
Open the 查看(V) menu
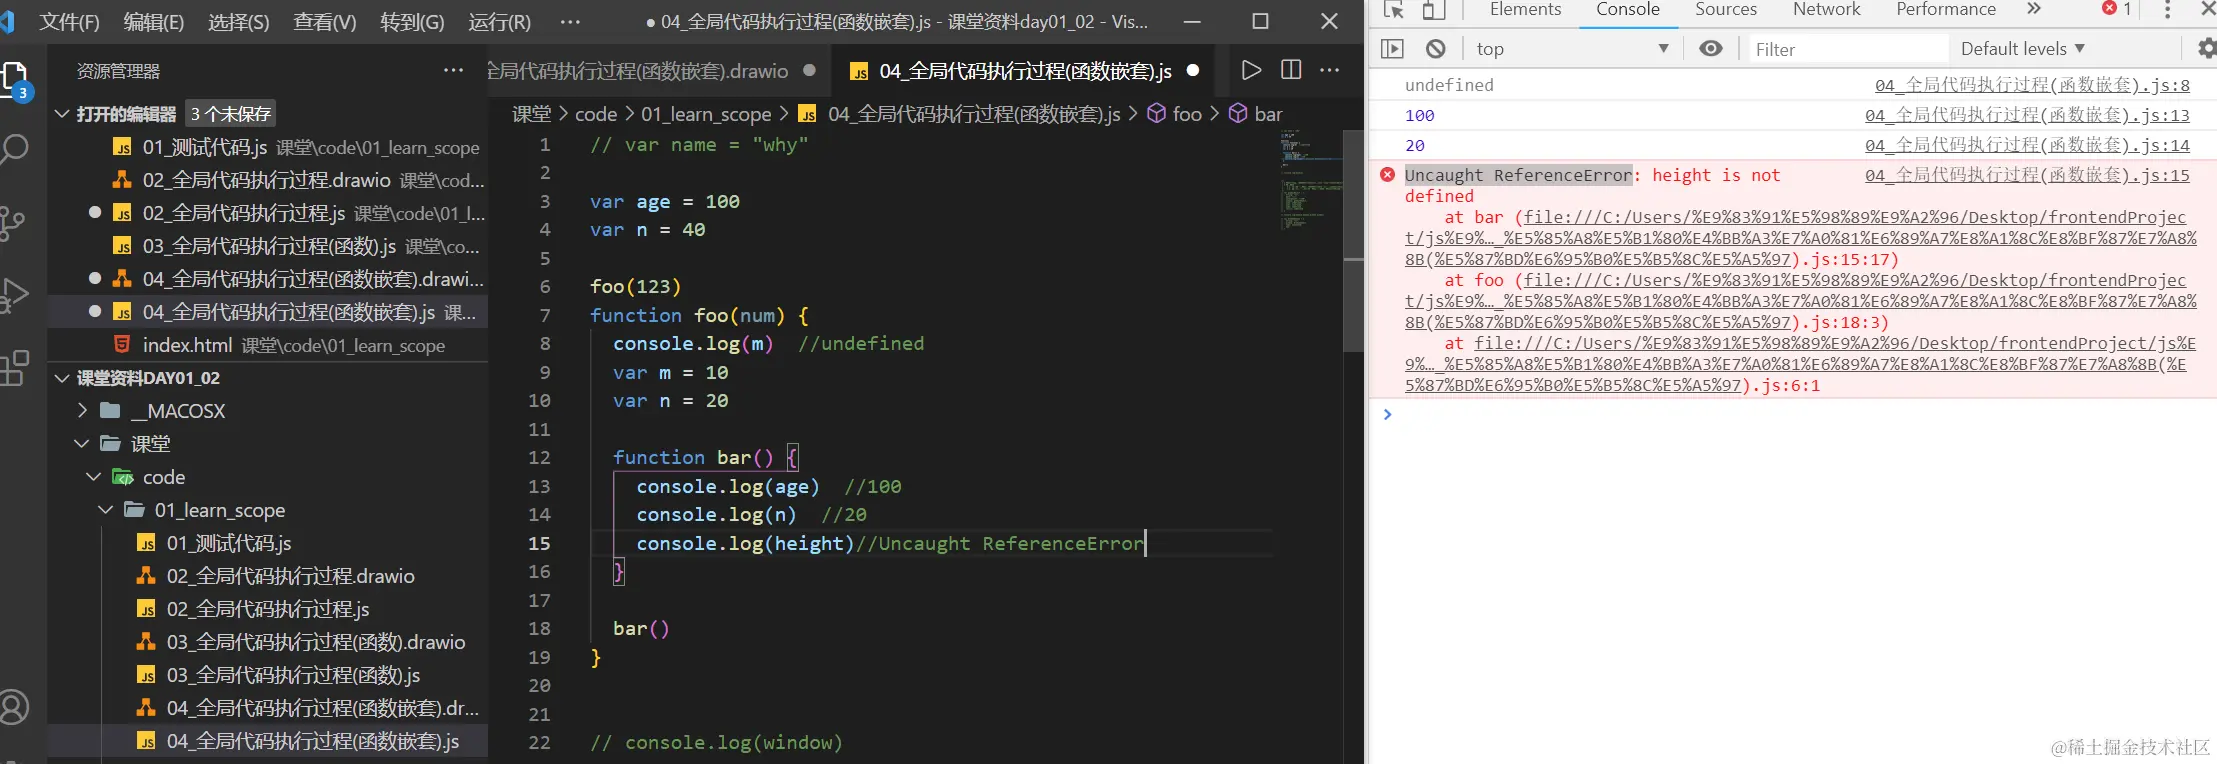(x=325, y=22)
